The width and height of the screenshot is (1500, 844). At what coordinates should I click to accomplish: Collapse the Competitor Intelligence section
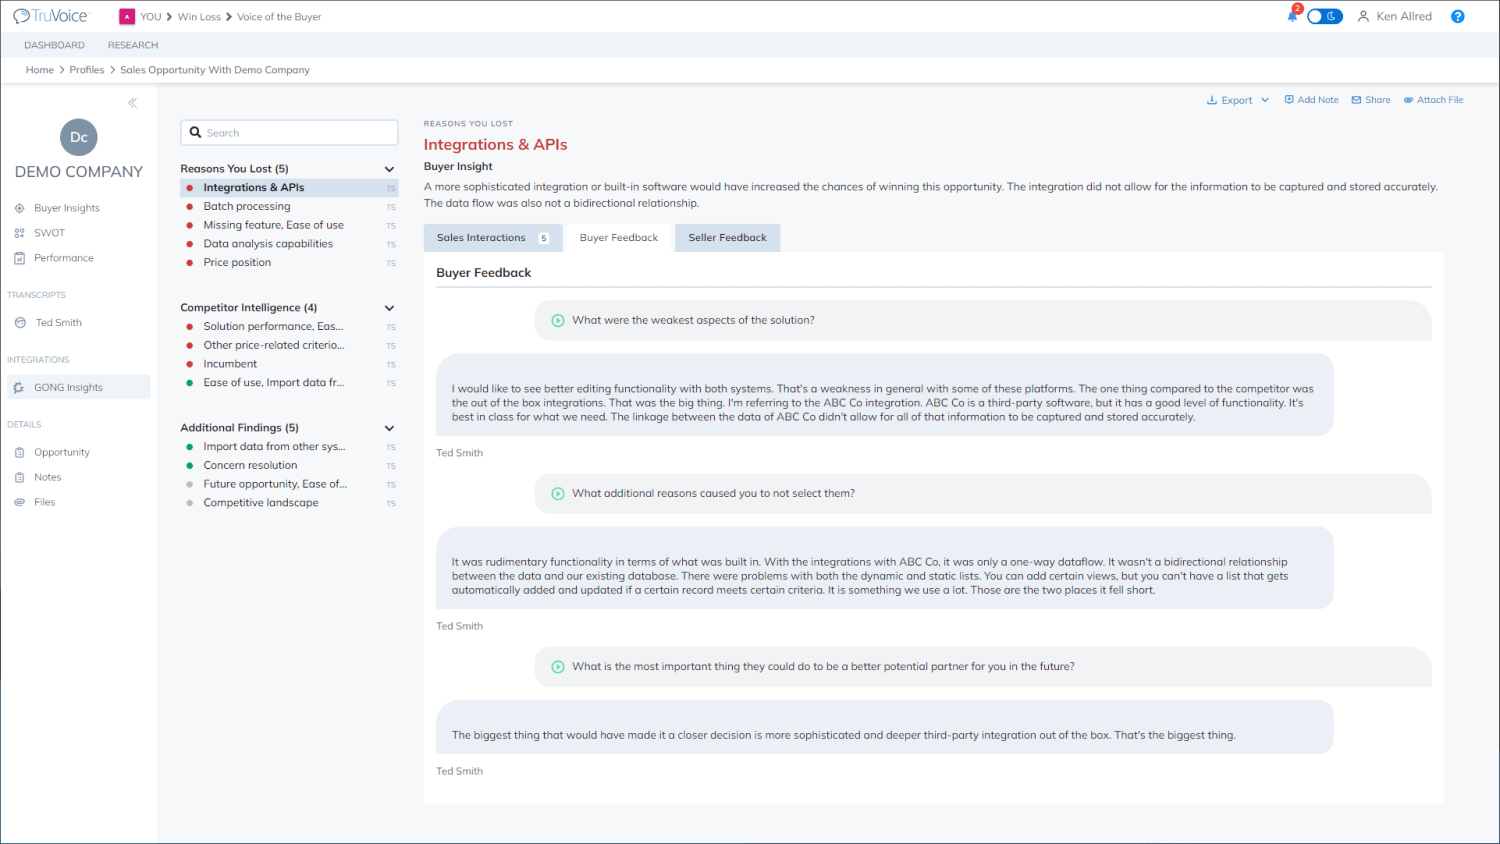(x=389, y=308)
